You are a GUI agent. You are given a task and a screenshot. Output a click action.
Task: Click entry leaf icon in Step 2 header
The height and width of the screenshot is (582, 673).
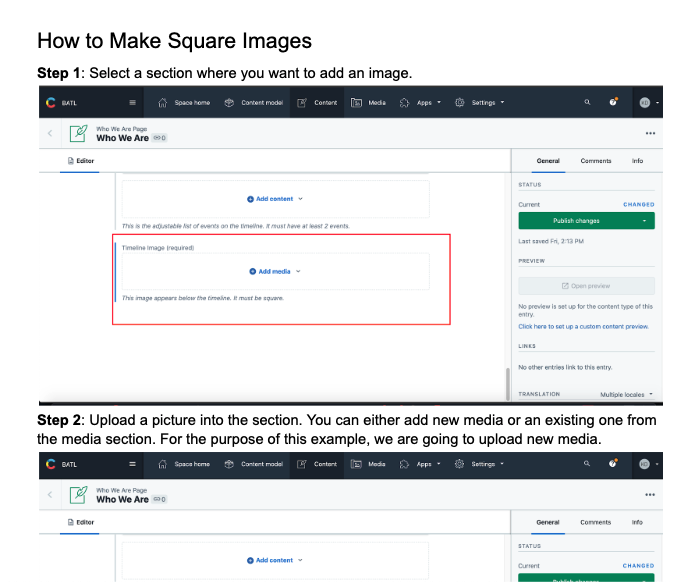[79, 495]
